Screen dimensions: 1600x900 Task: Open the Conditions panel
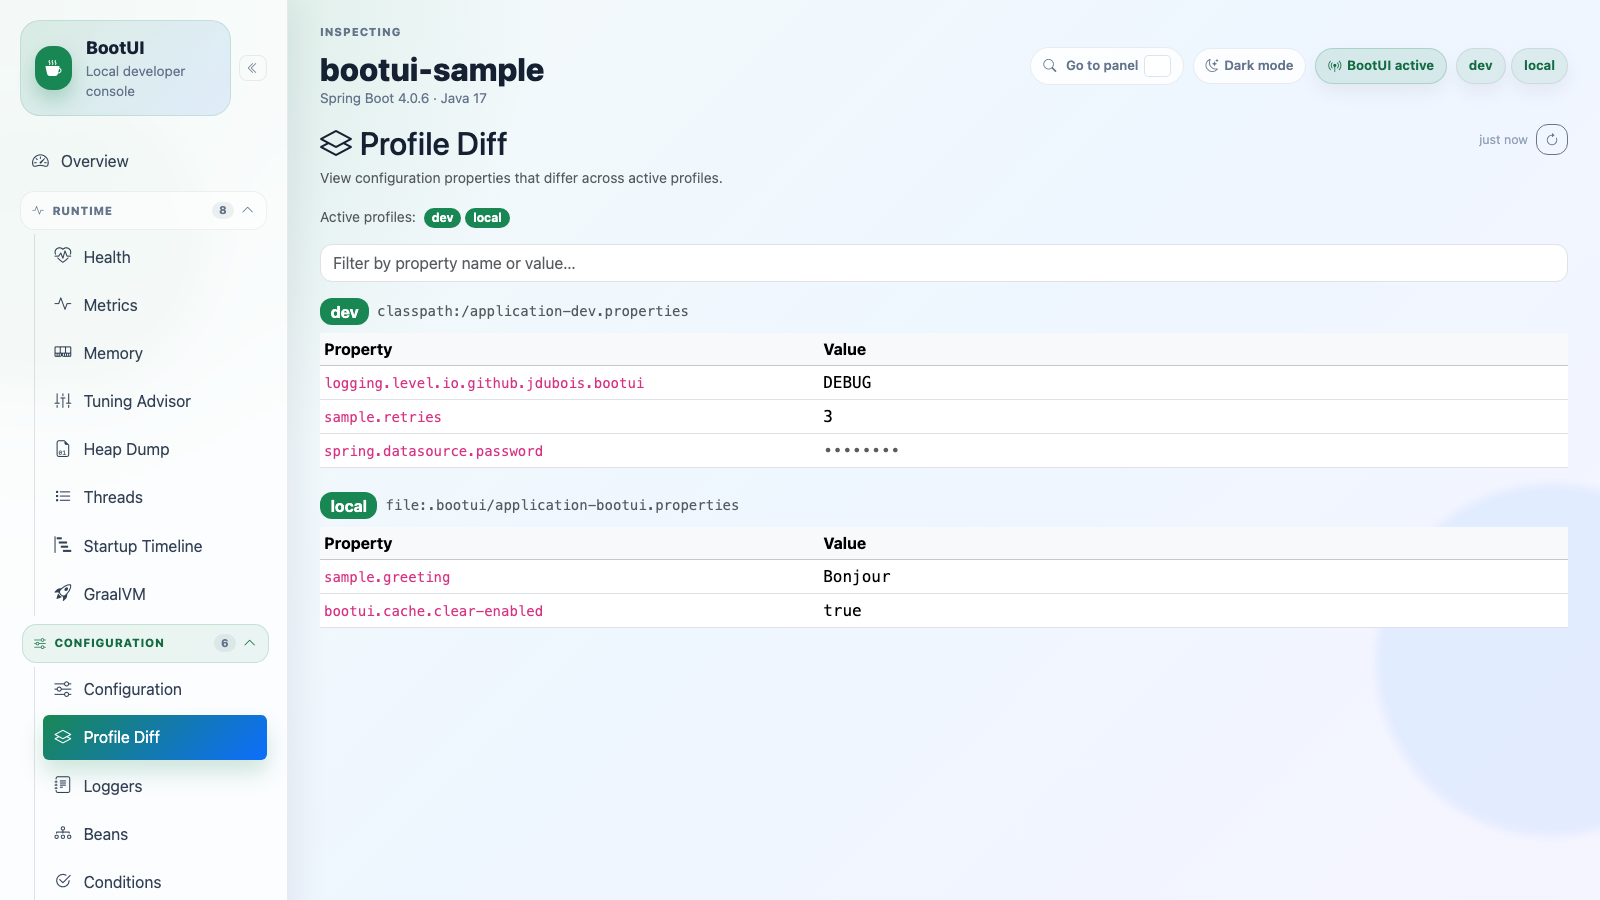click(x=155, y=882)
